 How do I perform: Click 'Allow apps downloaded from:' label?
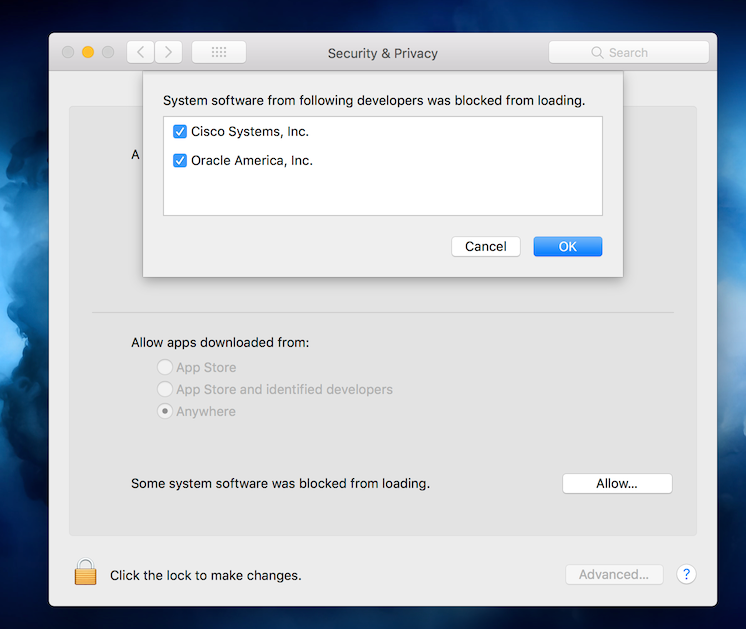click(220, 343)
